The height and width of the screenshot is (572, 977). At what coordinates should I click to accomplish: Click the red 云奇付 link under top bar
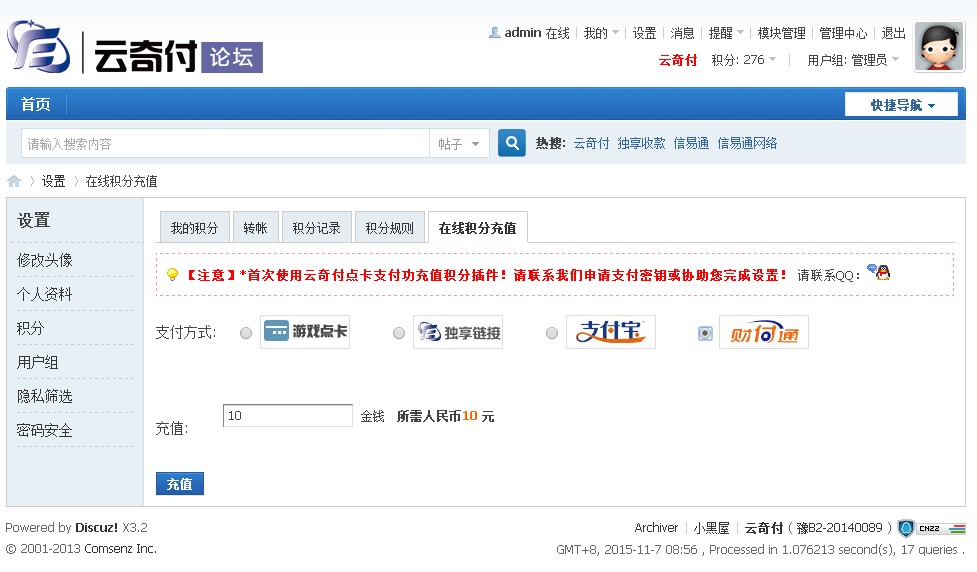(678, 60)
